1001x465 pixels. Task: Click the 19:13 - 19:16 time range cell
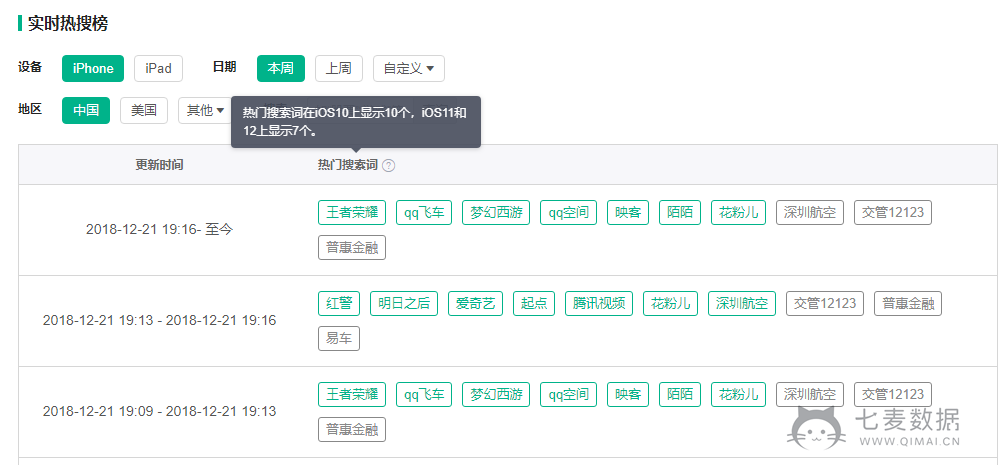(160, 321)
